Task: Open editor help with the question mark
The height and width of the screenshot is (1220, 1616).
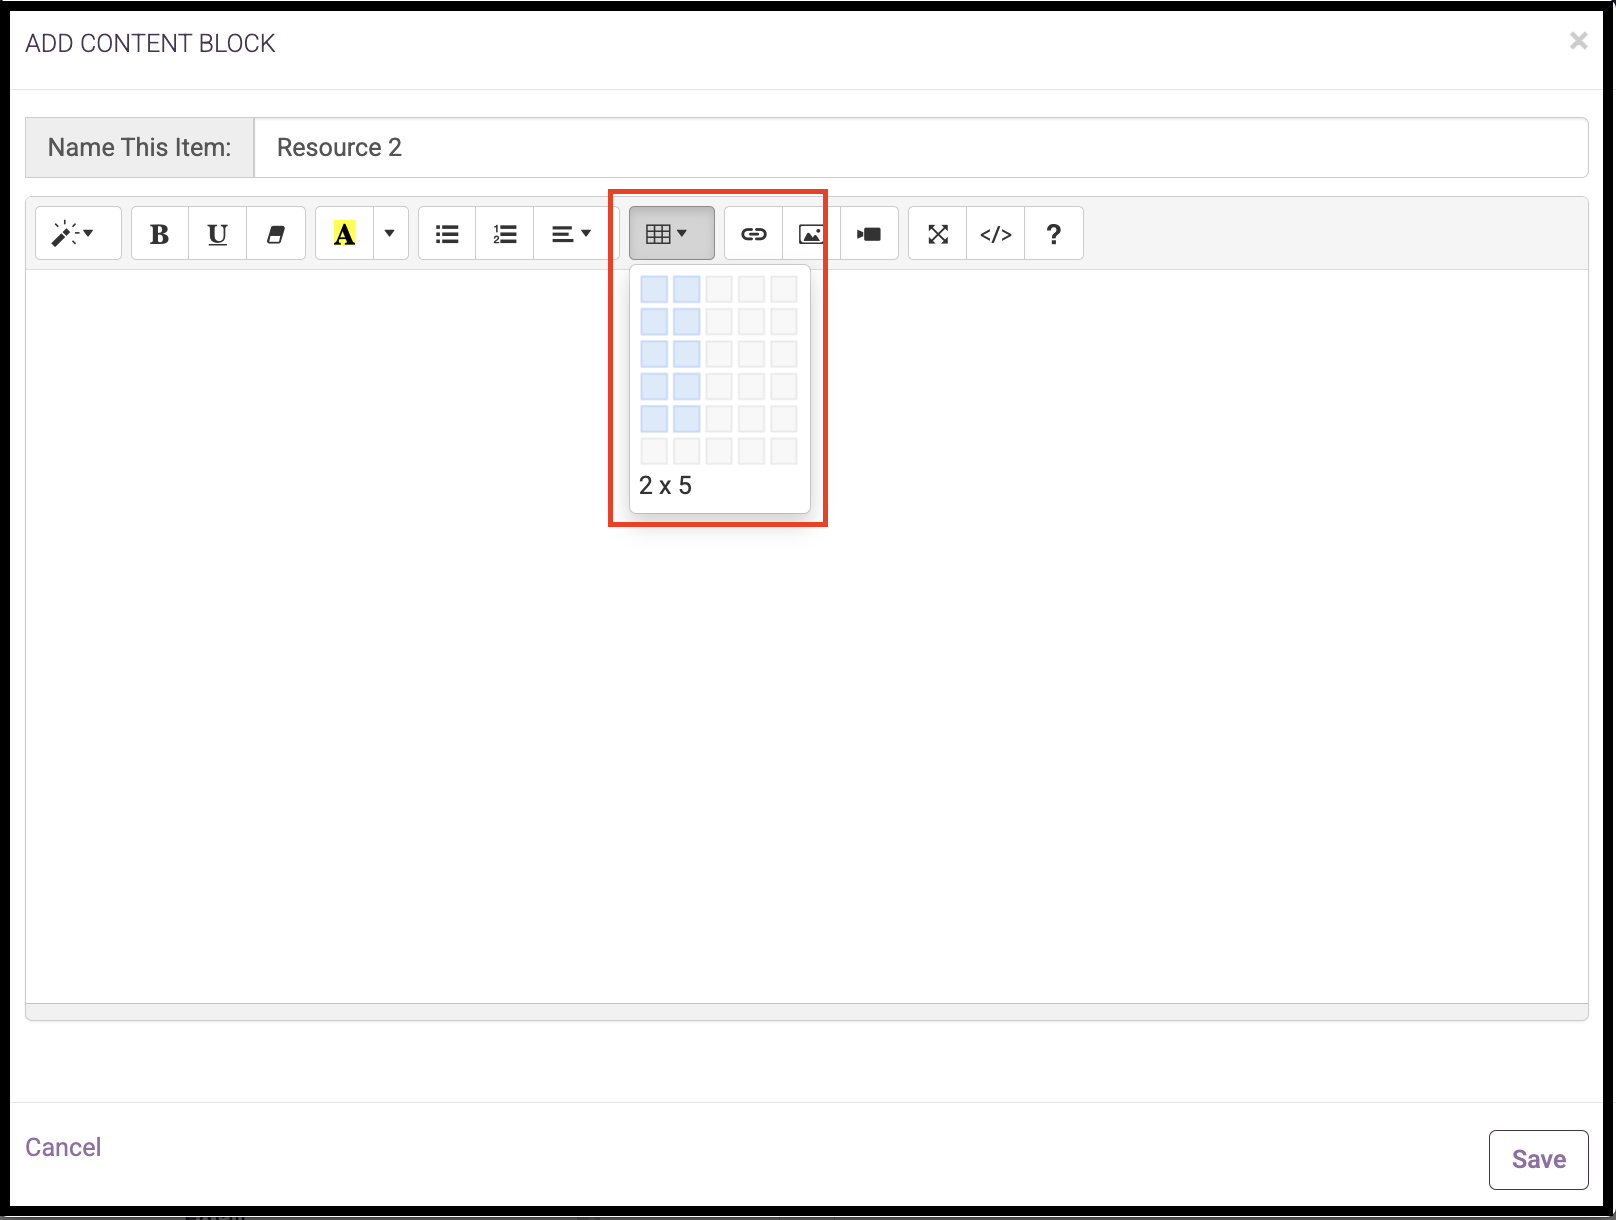Action: 1053,233
